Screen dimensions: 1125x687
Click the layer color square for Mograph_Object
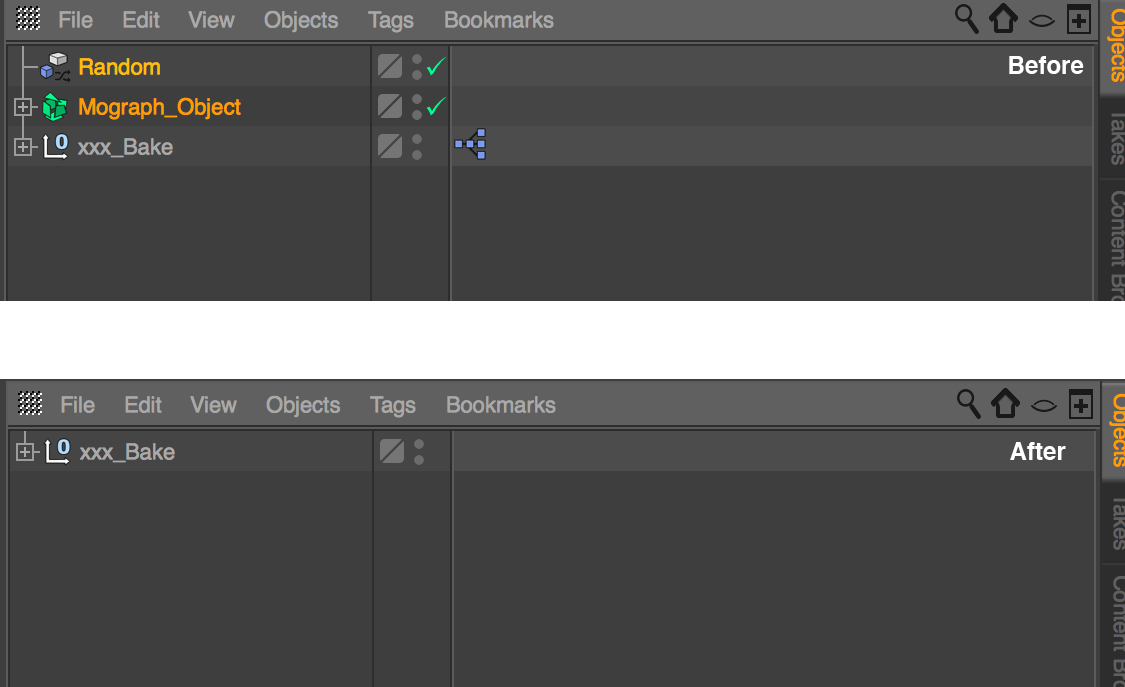tap(390, 107)
